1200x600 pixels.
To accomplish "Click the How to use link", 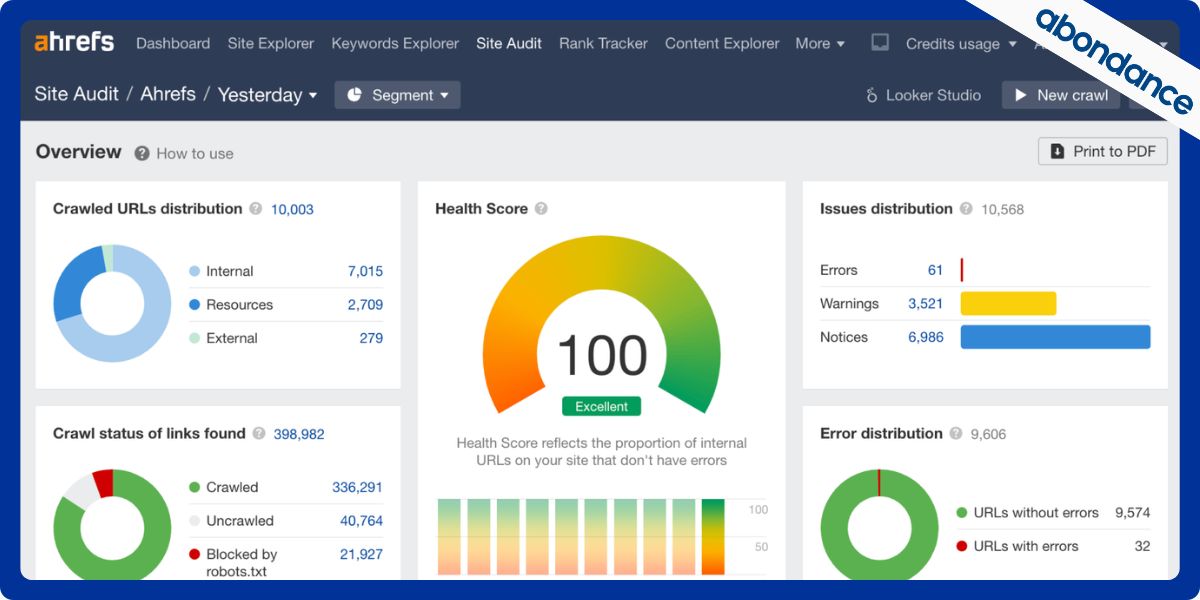I will 195,153.
